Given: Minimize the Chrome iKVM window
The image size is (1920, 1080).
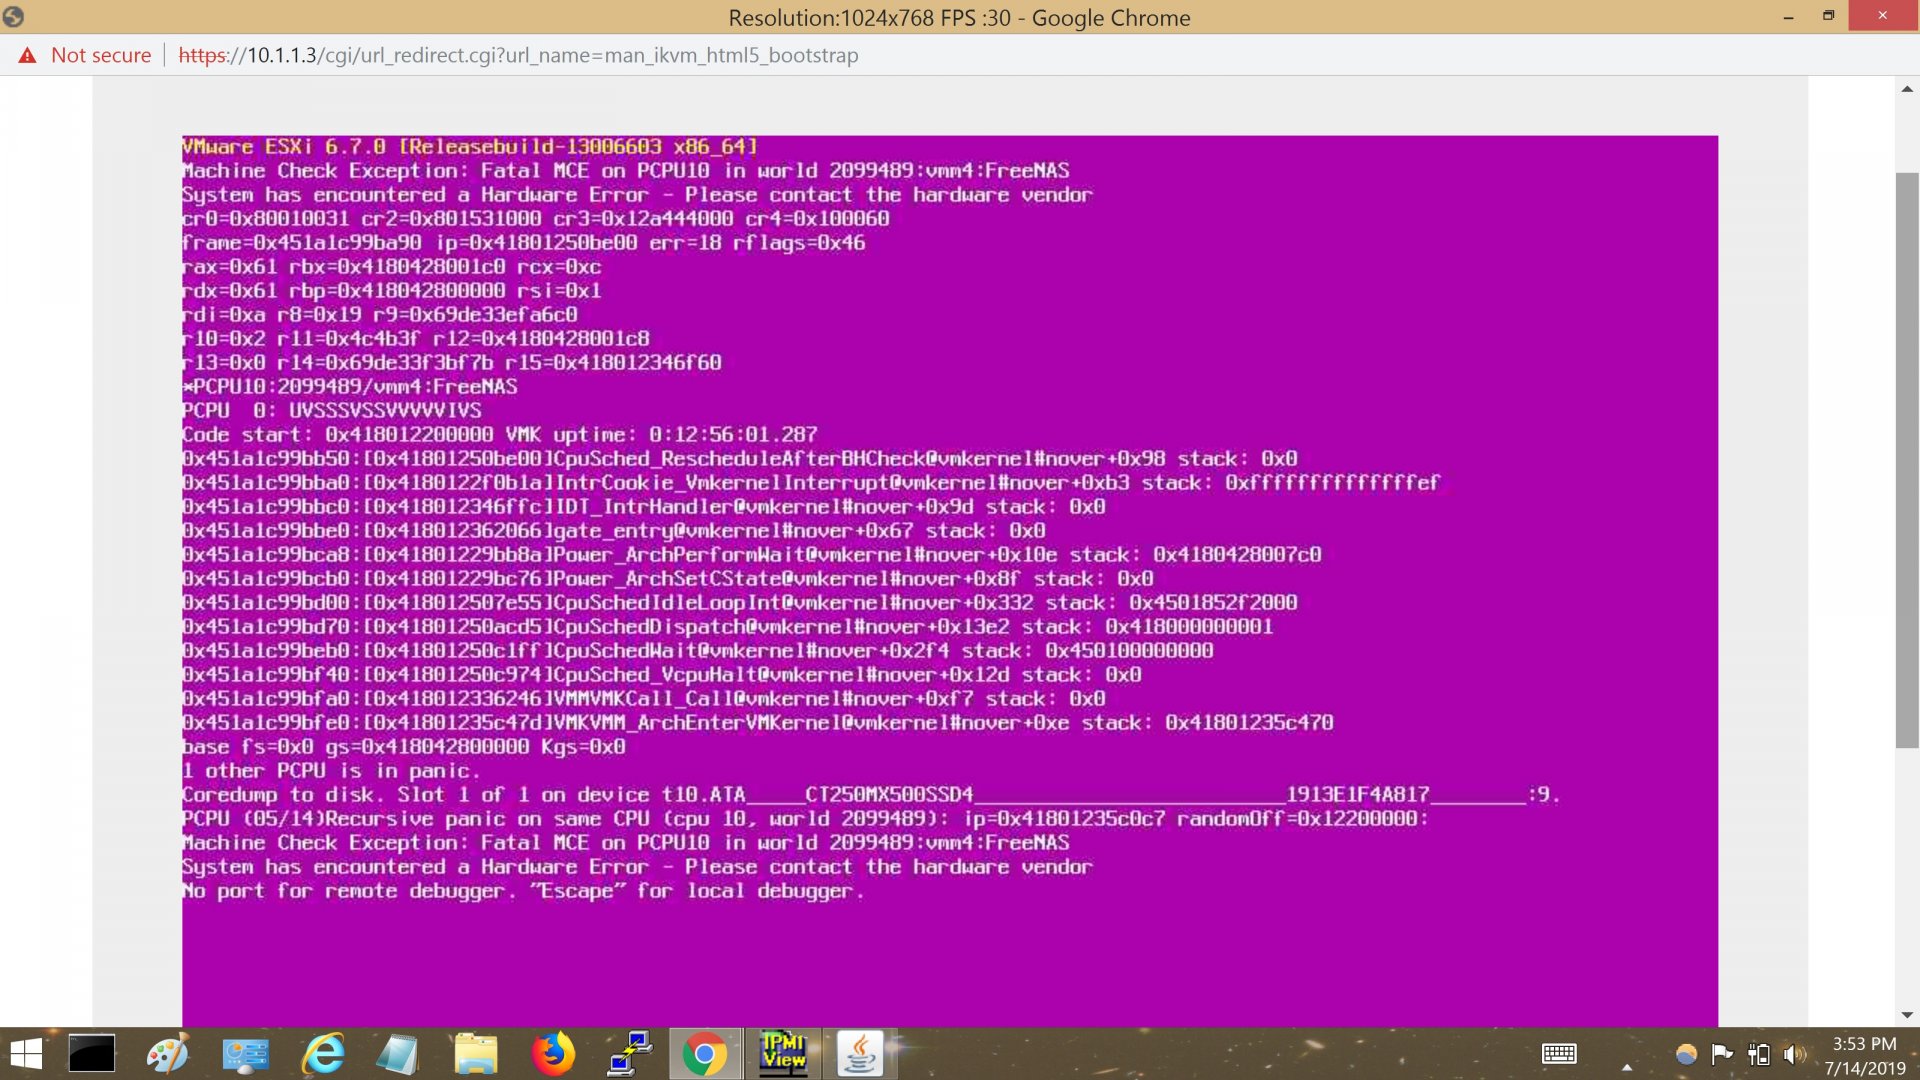Looking at the screenshot, I should coord(1788,17).
